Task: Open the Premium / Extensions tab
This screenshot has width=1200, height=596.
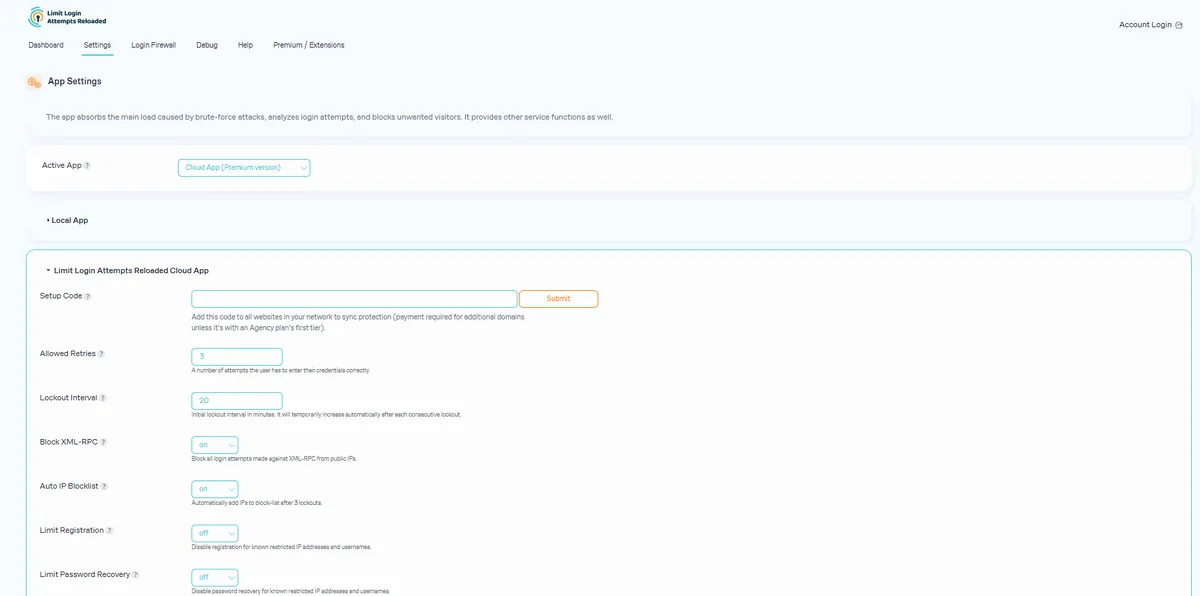Action: point(309,45)
